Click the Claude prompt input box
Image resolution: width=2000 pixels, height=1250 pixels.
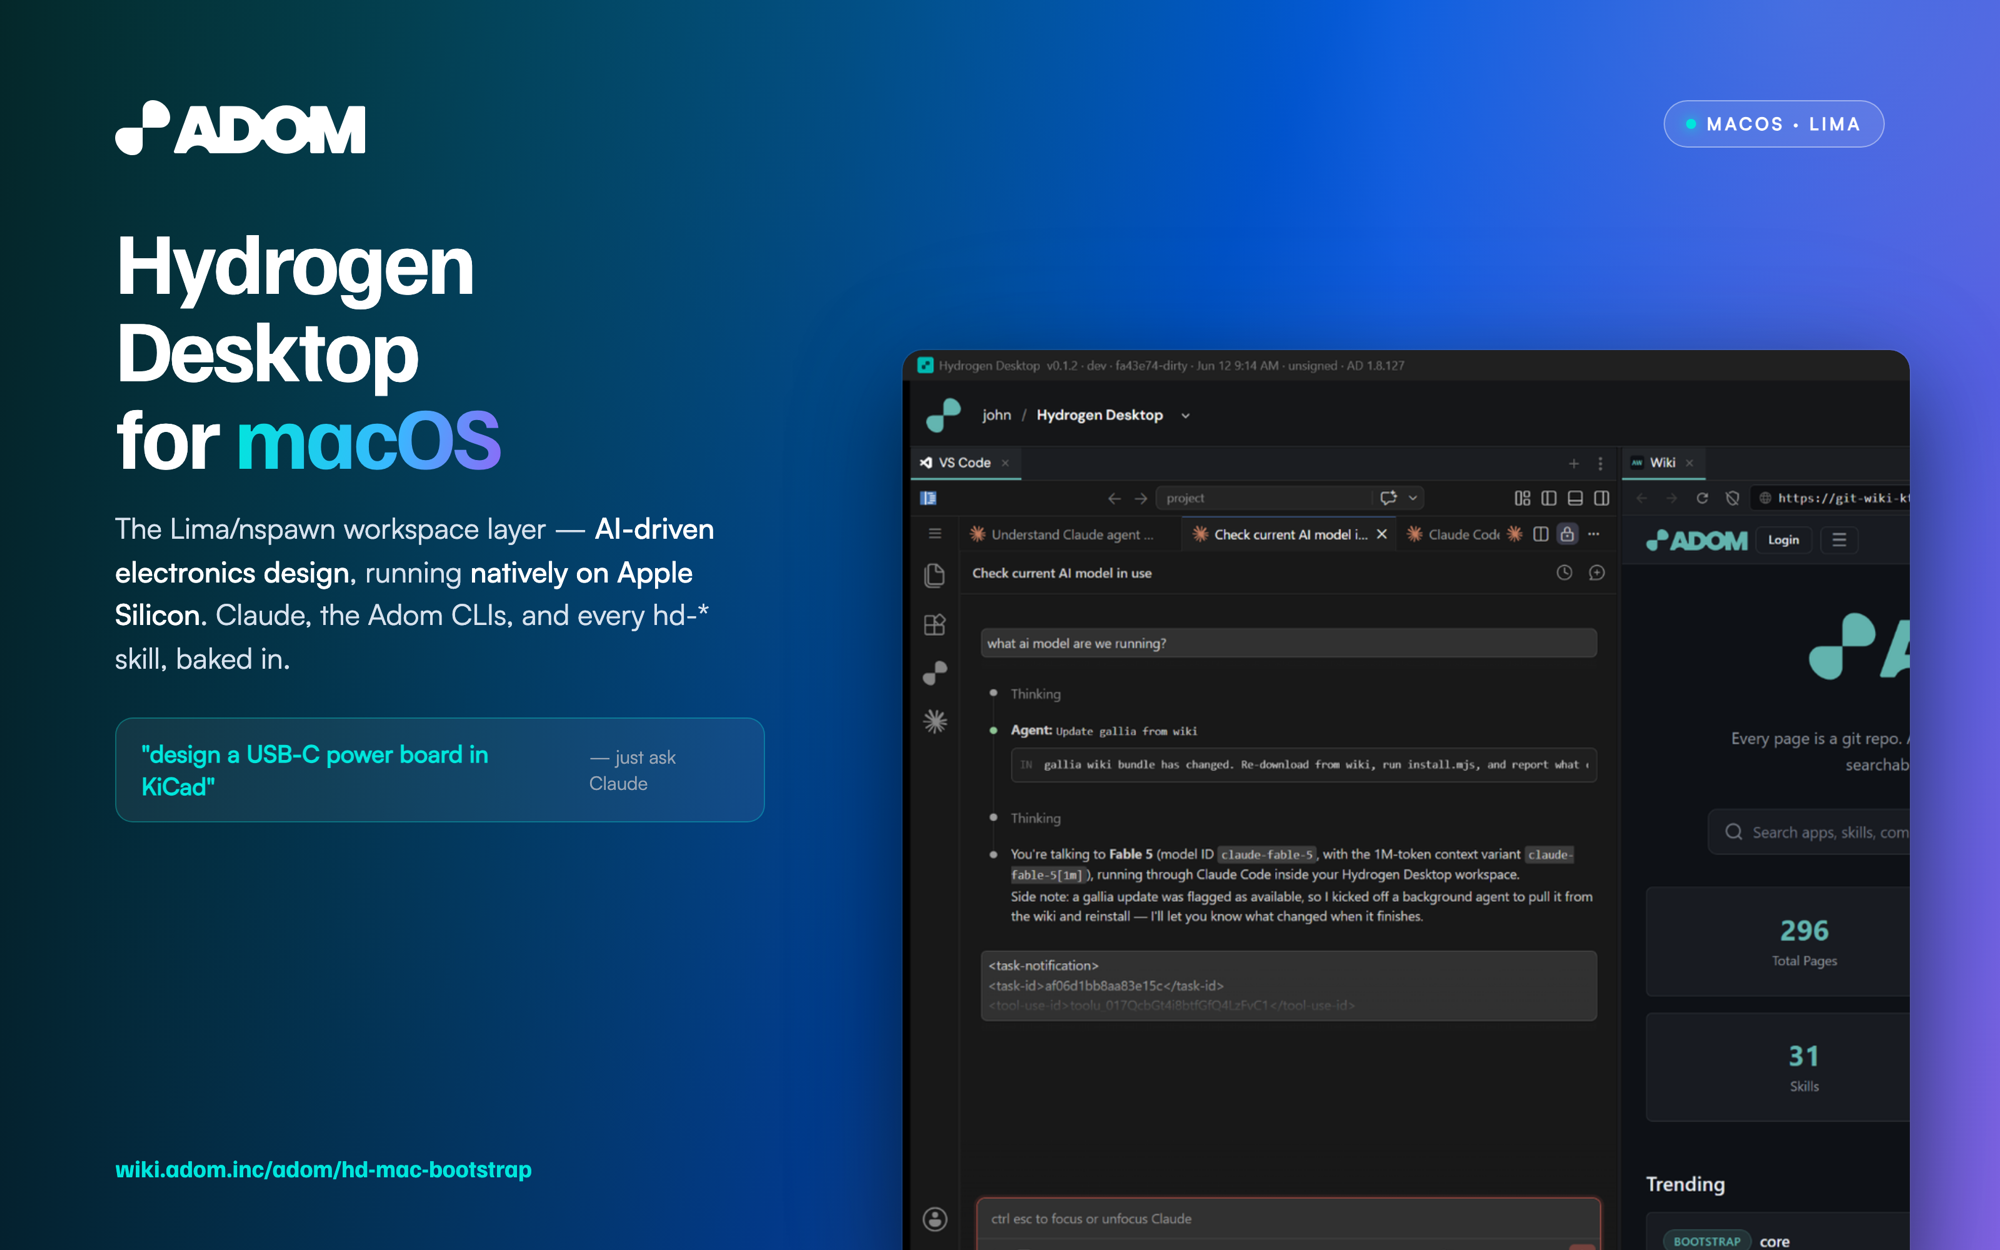(1288, 1219)
